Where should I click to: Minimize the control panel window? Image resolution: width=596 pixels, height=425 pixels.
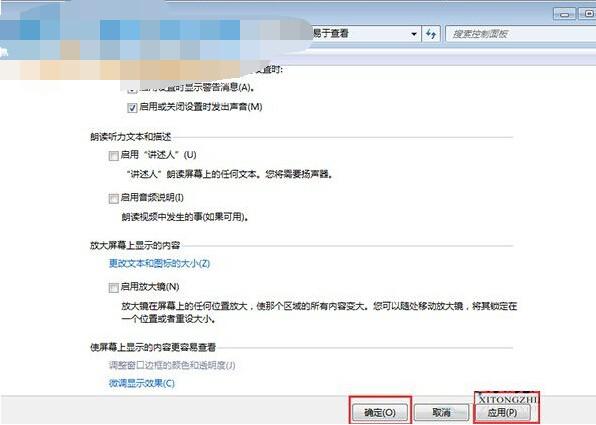coord(564,14)
